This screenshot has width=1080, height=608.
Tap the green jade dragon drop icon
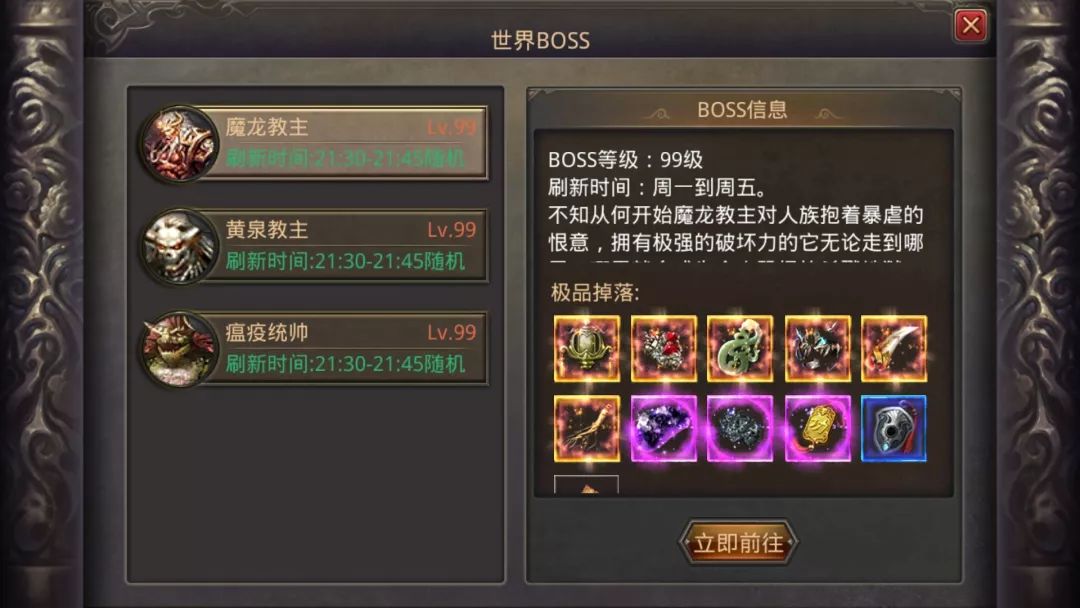[x=740, y=348]
